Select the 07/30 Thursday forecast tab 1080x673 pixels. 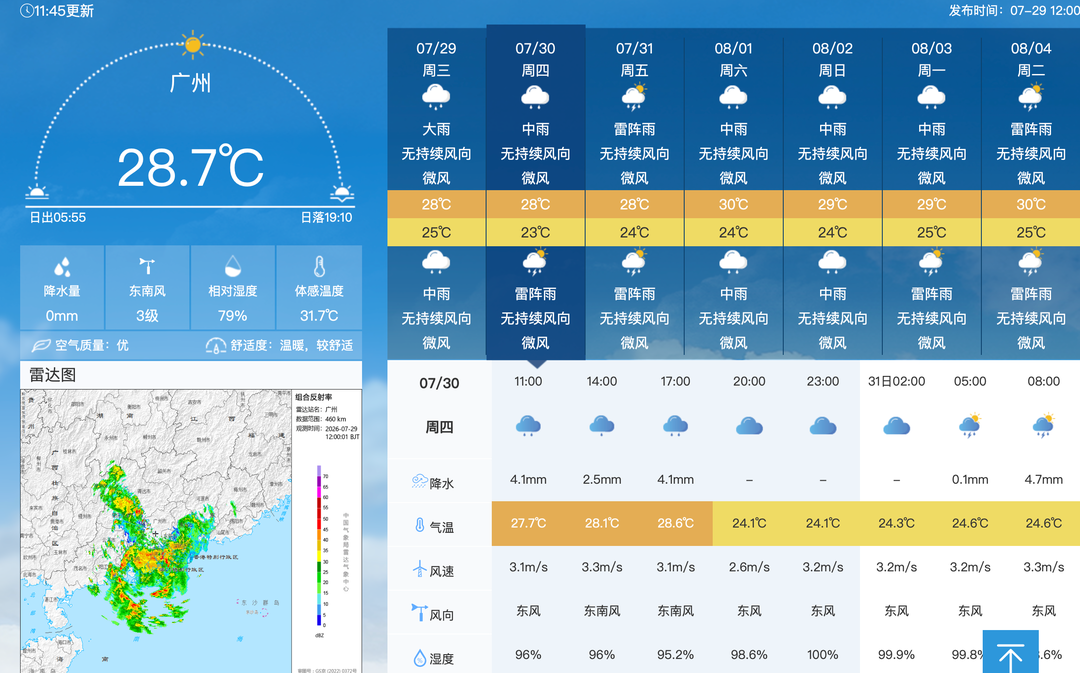[536, 193]
